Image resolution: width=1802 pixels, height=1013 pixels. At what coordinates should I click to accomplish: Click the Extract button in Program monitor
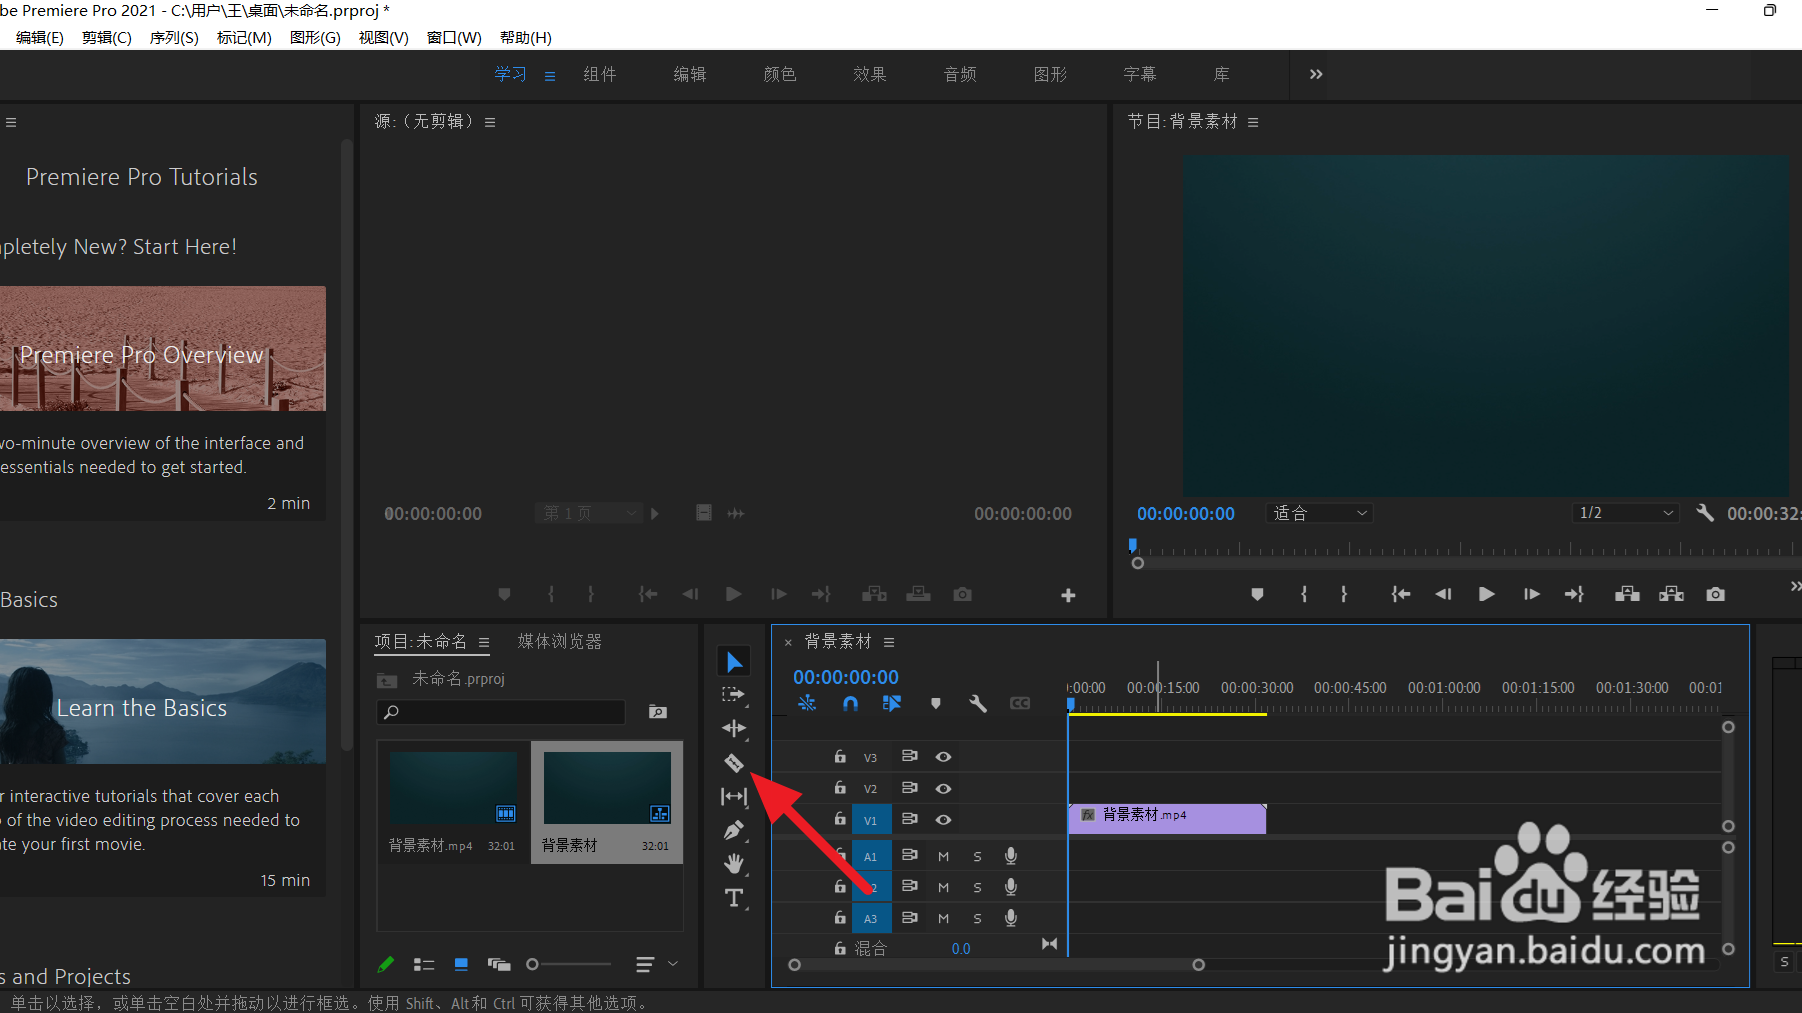point(1672,594)
